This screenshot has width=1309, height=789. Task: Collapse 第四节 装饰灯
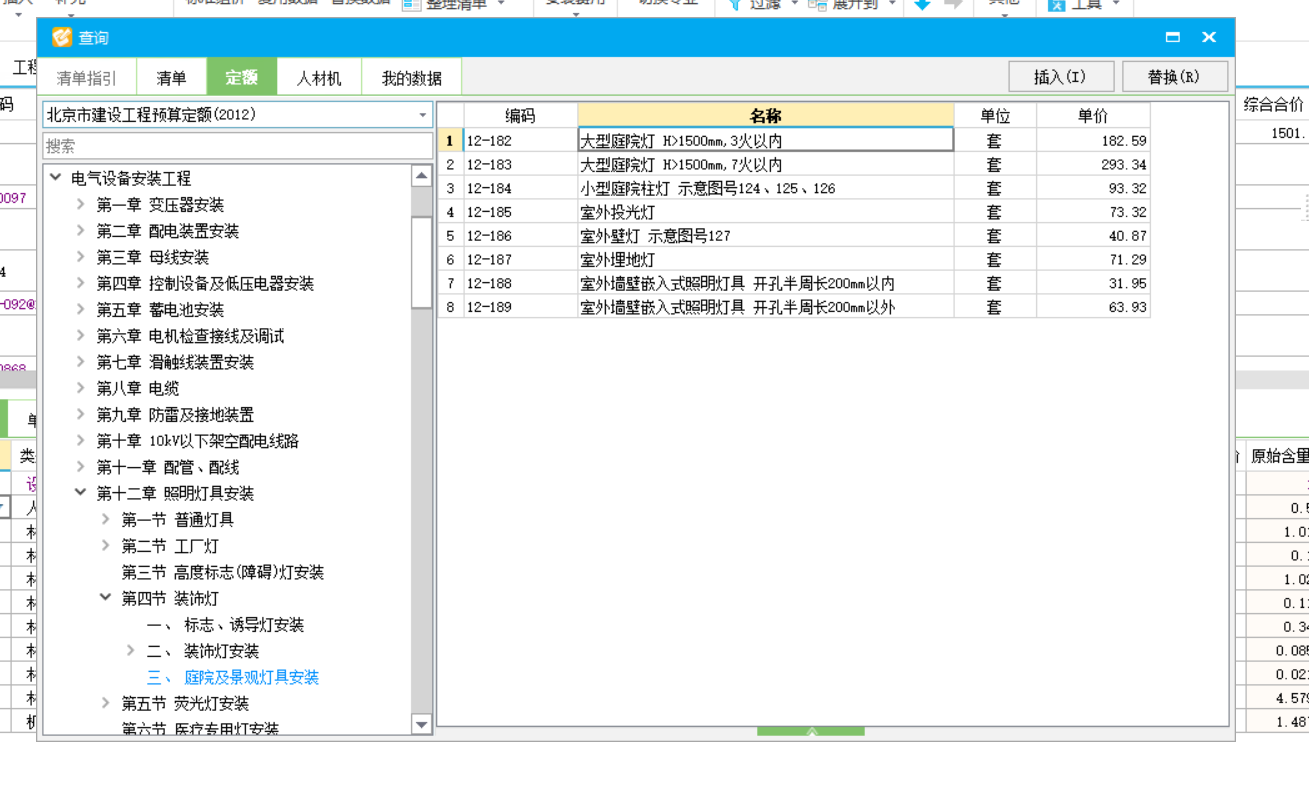(105, 598)
